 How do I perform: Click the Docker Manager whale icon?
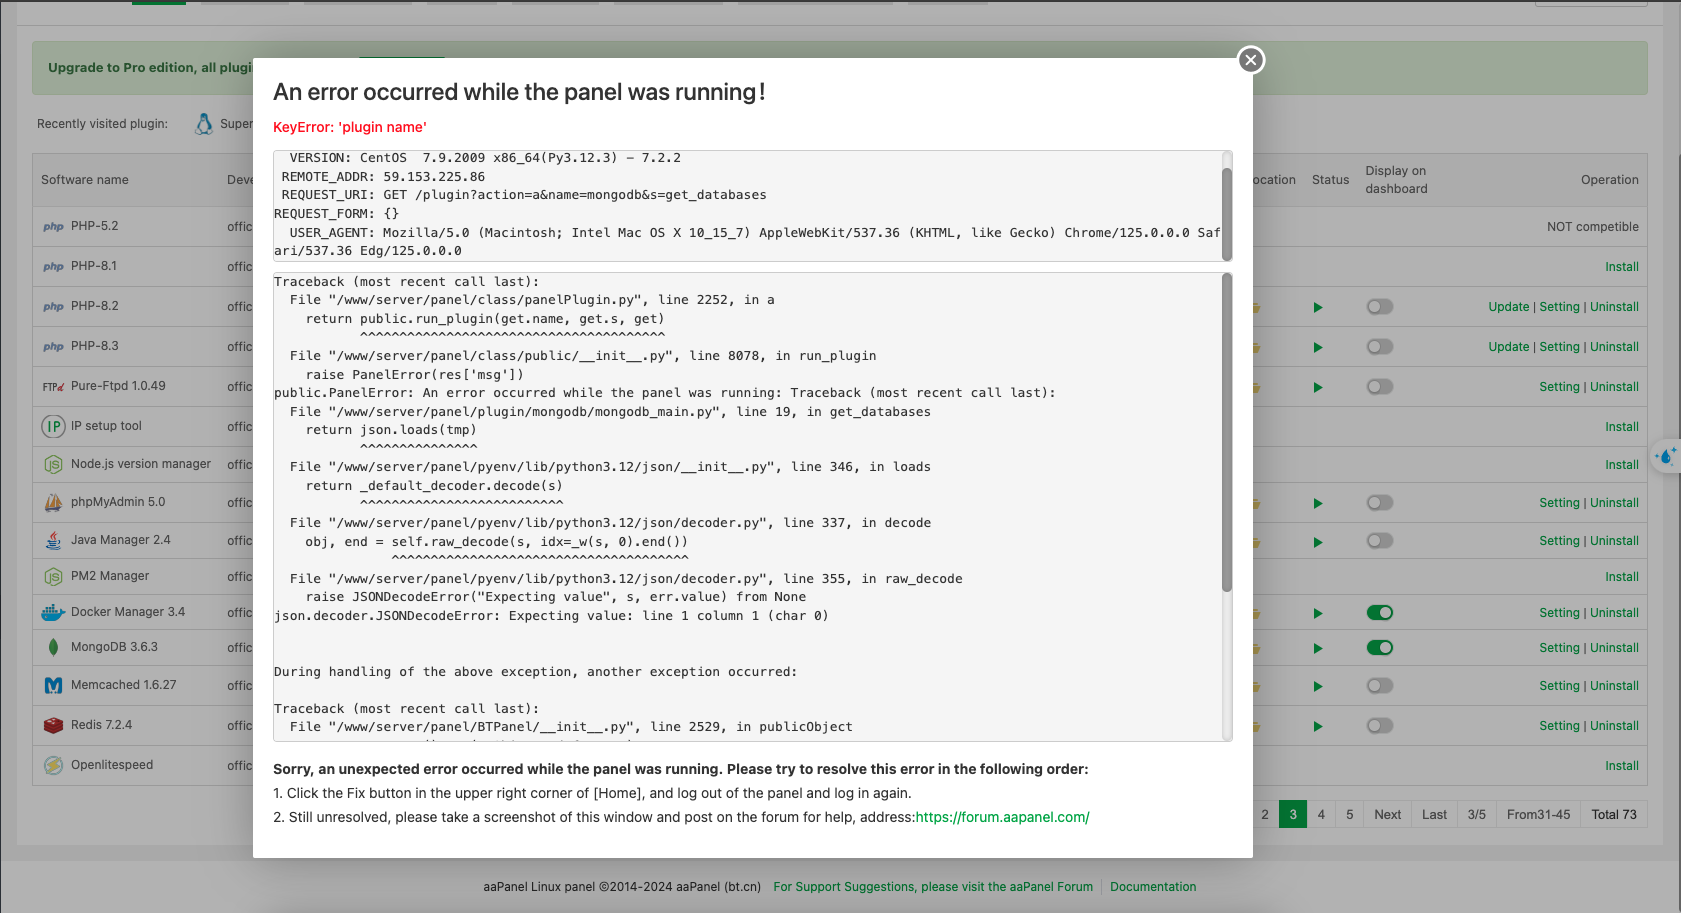tap(53, 612)
